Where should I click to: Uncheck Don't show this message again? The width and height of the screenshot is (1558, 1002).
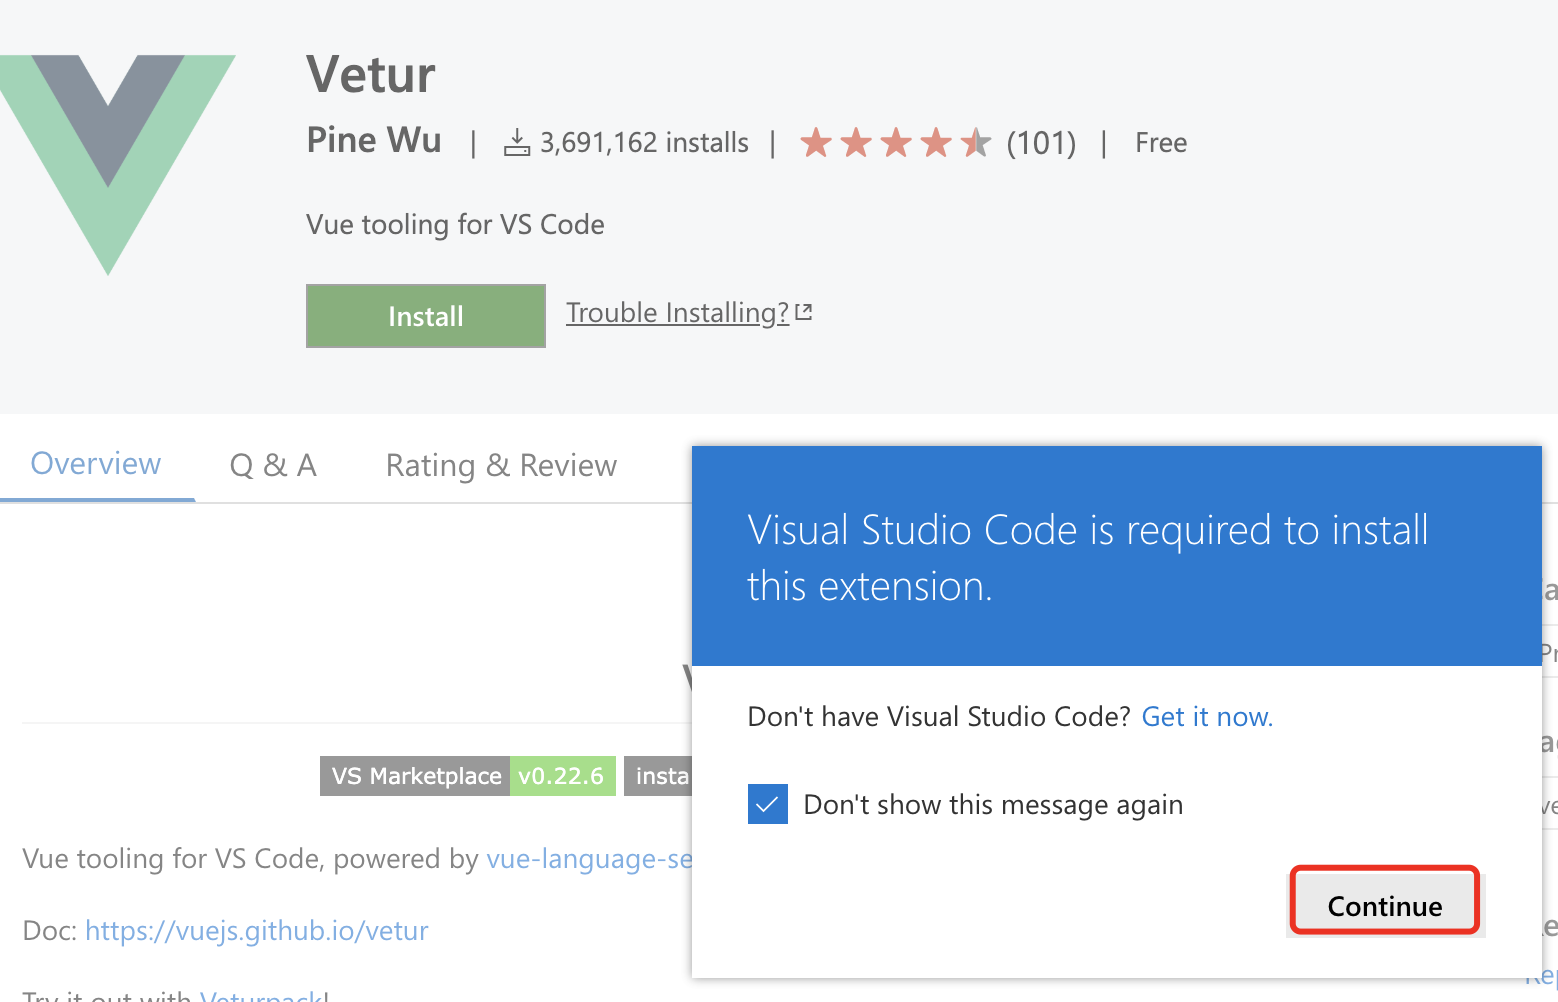click(x=768, y=804)
